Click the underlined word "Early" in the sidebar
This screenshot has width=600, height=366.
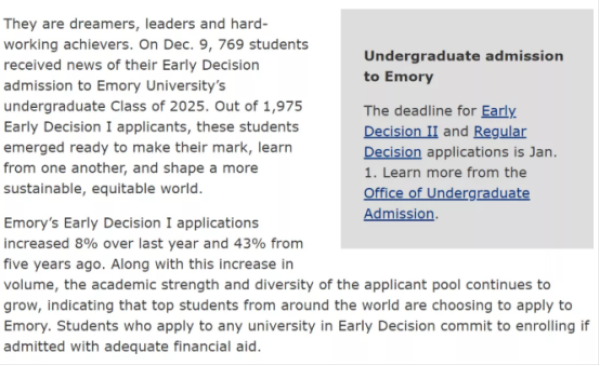pos(499,111)
